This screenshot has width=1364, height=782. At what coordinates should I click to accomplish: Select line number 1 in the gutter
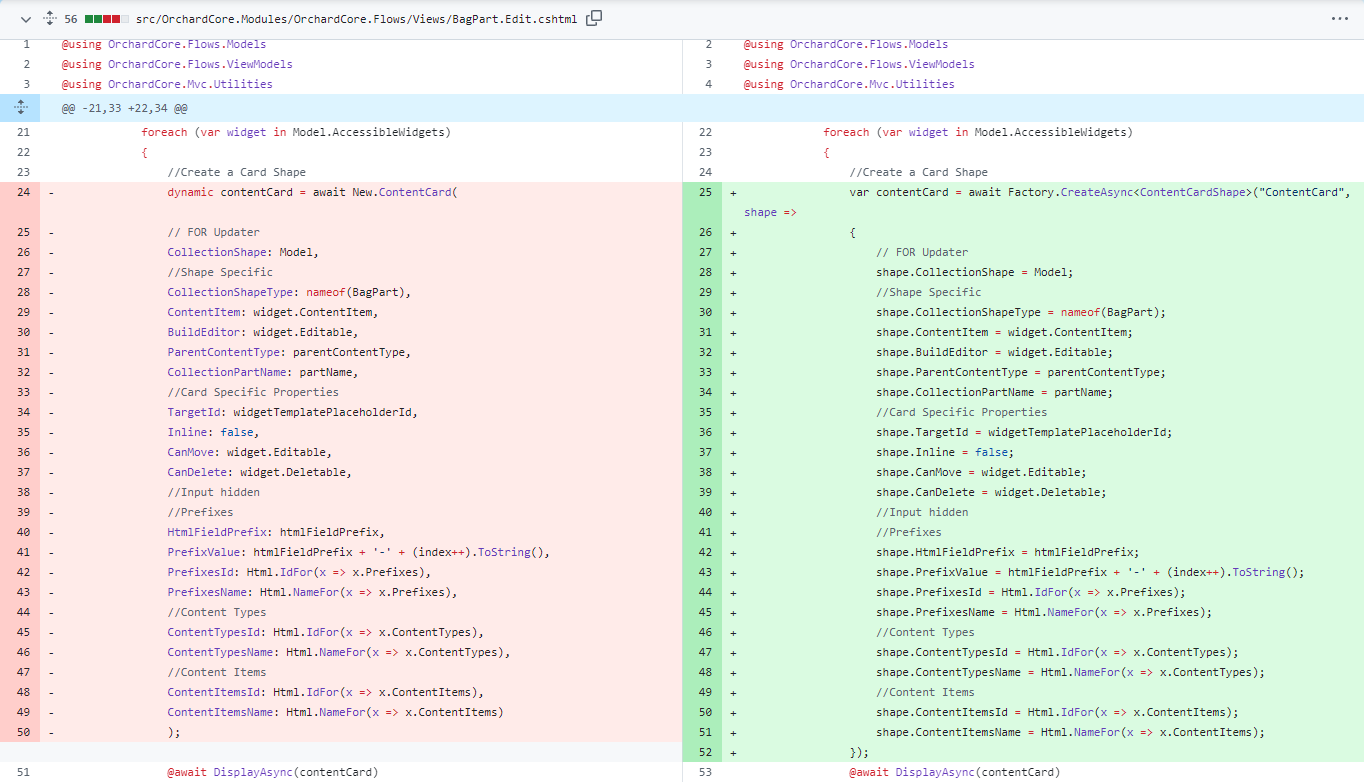click(25, 44)
